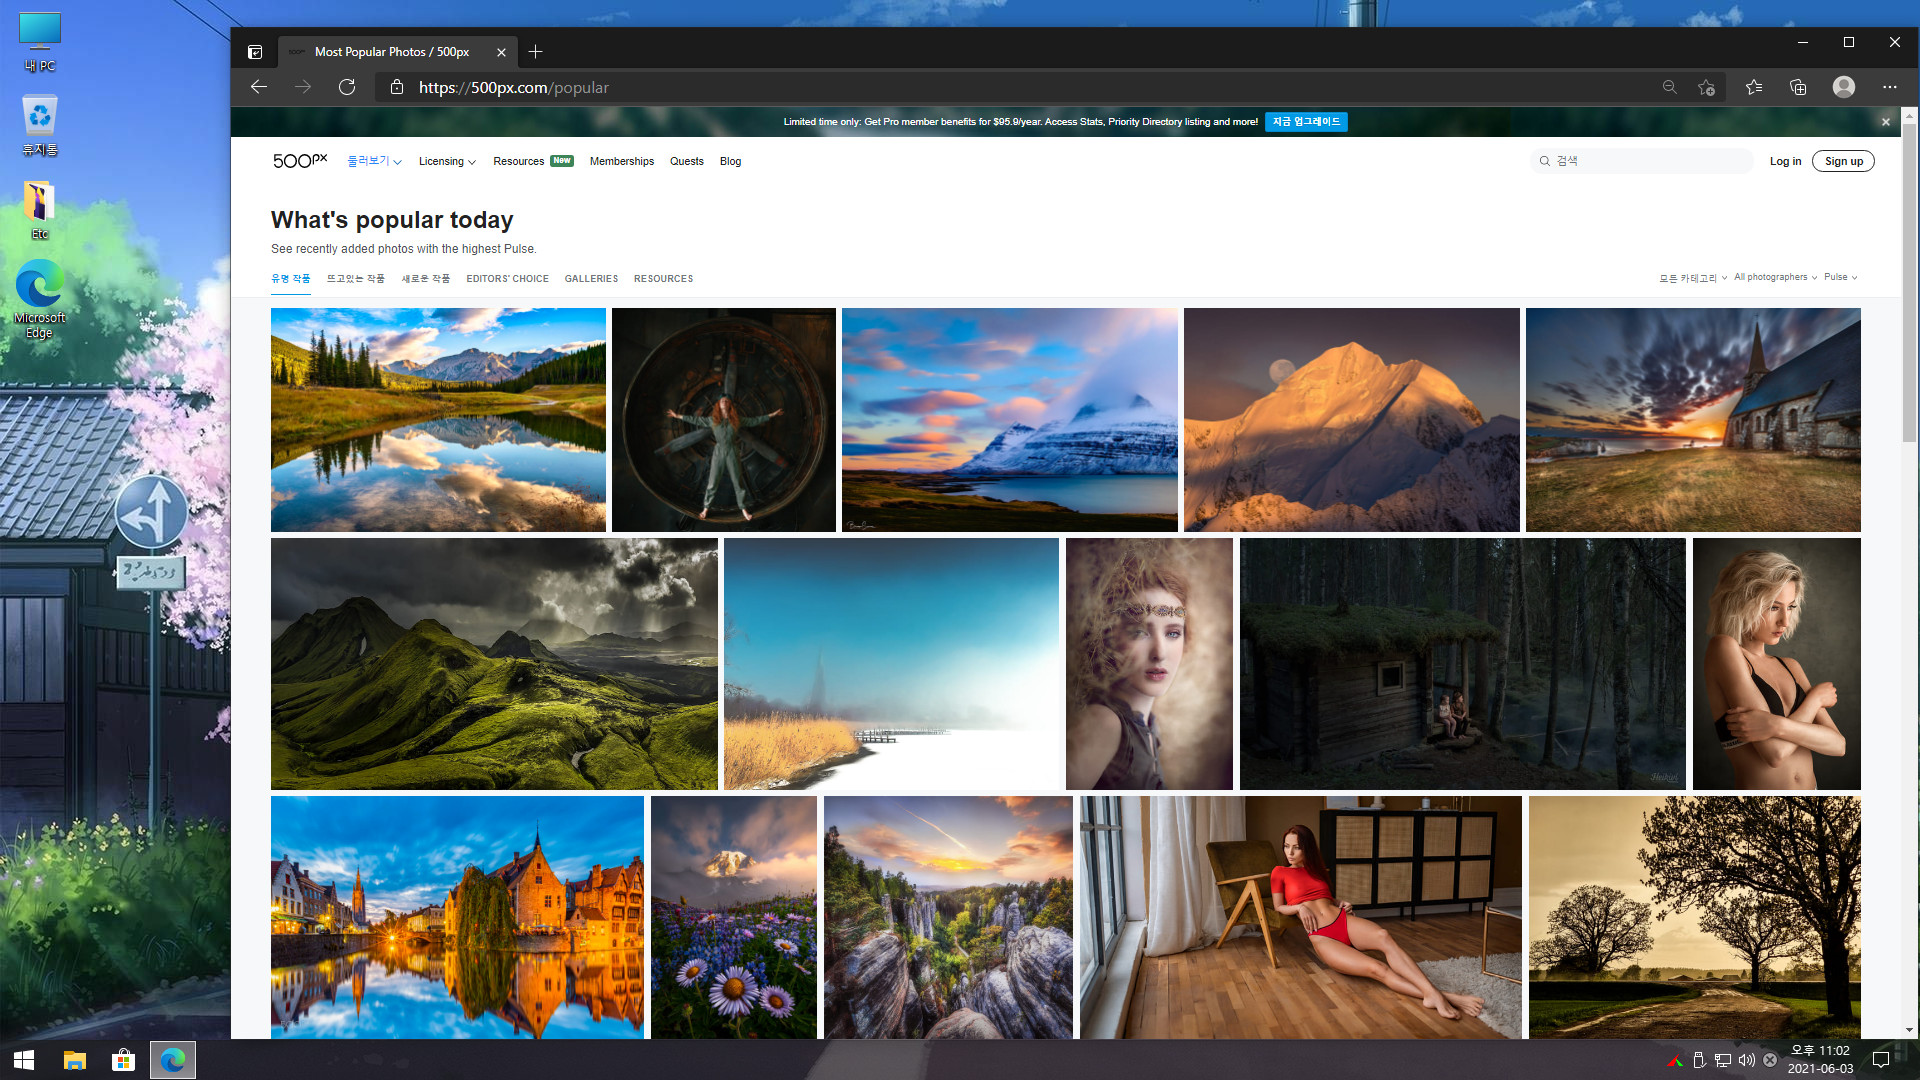
Task: Click the blue upgrade now button
Action: click(x=1306, y=122)
